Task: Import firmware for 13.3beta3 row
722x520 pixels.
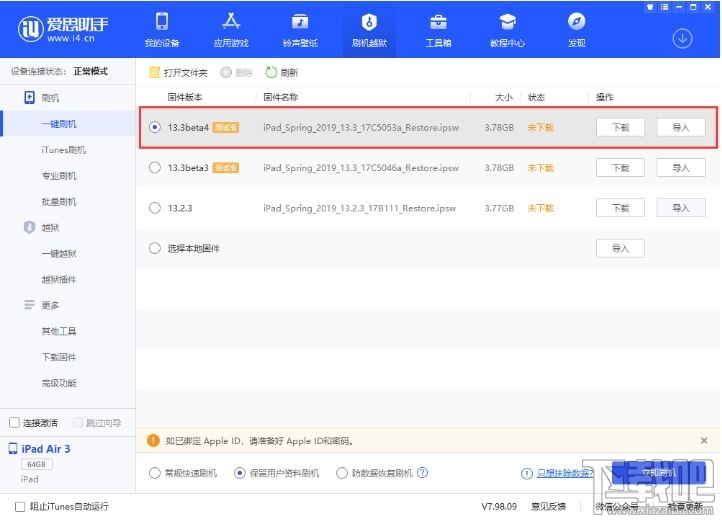Action: [681, 168]
